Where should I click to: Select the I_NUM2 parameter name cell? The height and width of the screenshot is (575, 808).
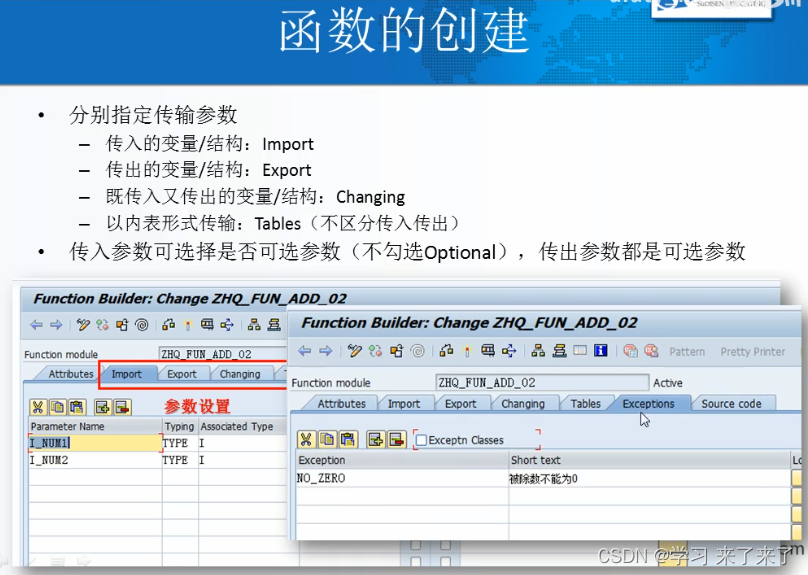point(95,460)
